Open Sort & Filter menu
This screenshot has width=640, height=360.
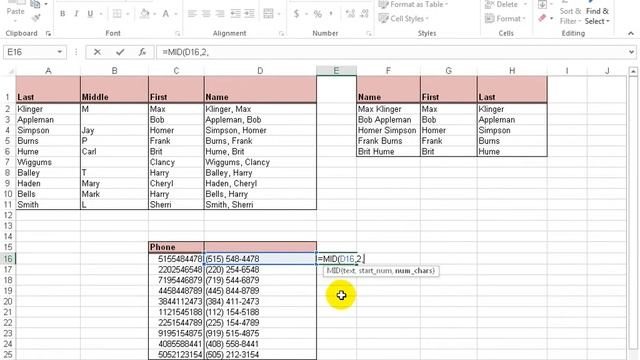[570, 16]
